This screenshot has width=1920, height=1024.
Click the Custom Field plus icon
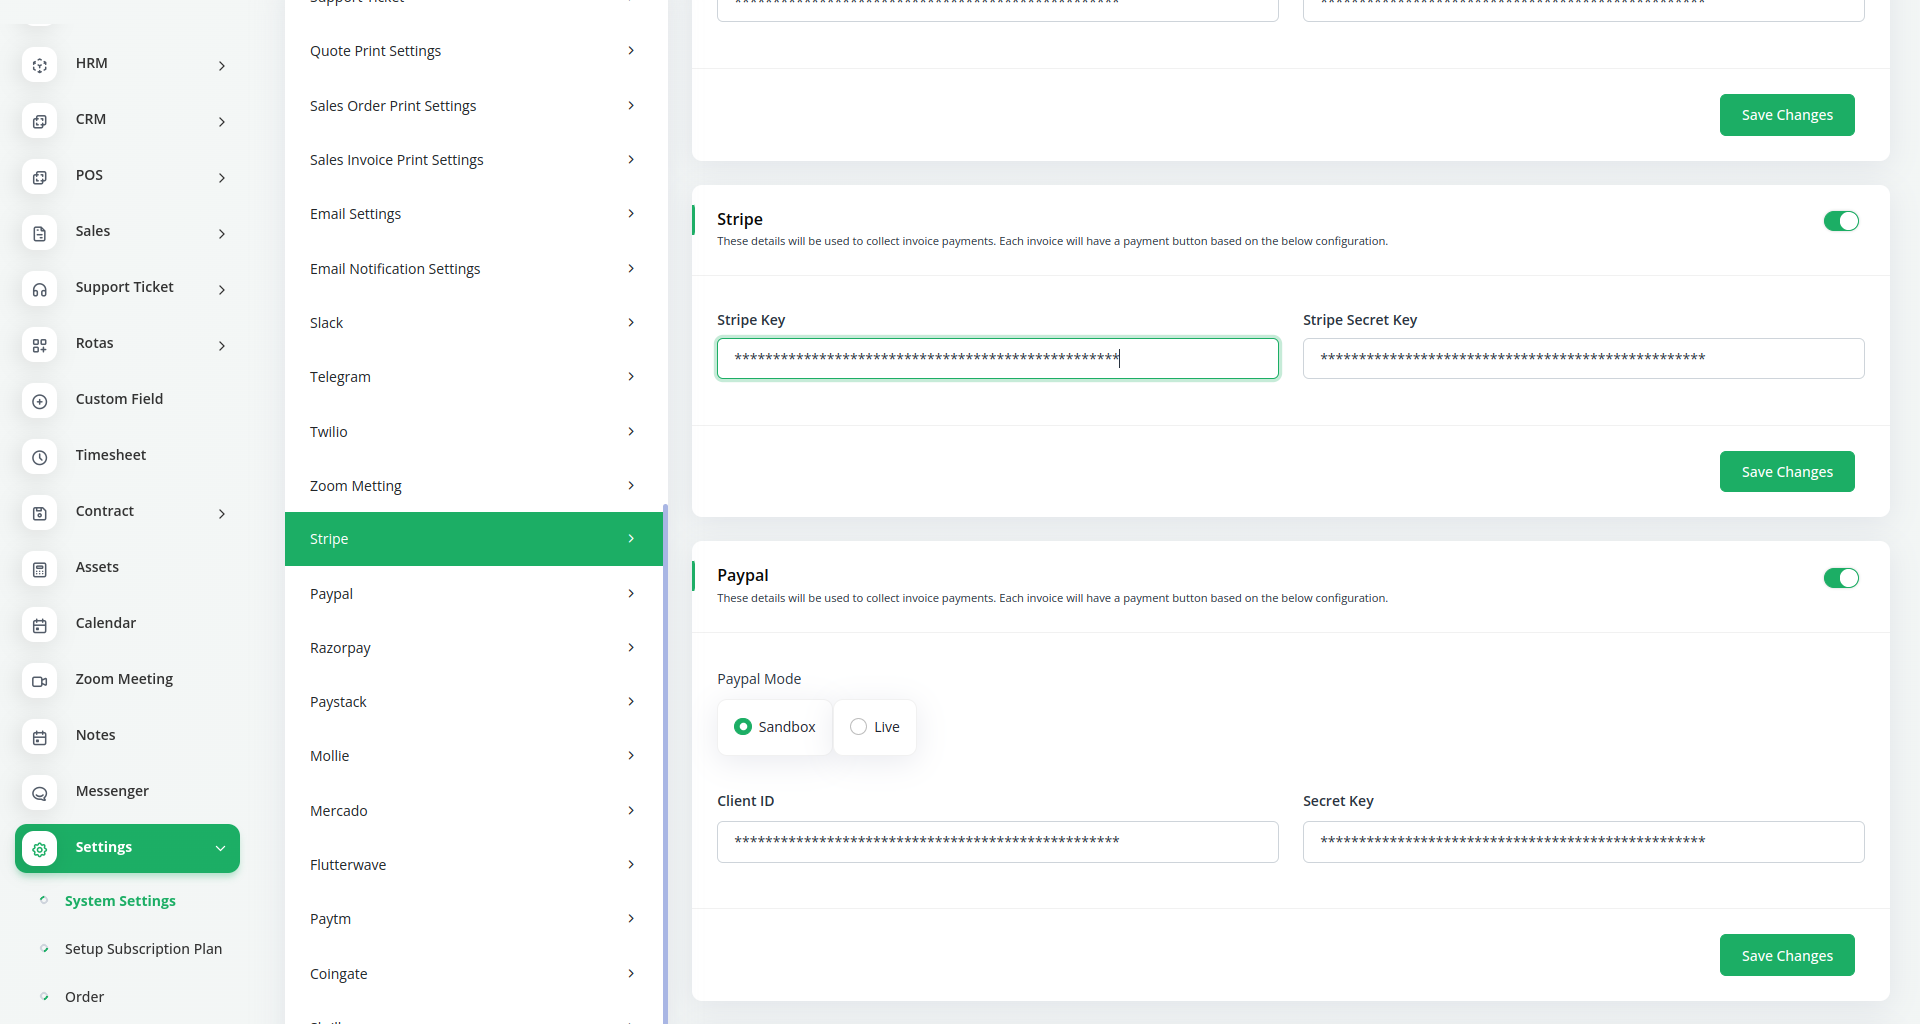click(39, 401)
